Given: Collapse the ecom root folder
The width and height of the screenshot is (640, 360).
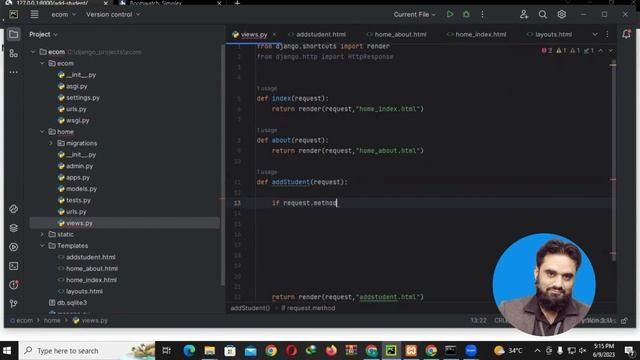Looking at the screenshot, I should (x=33, y=52).
